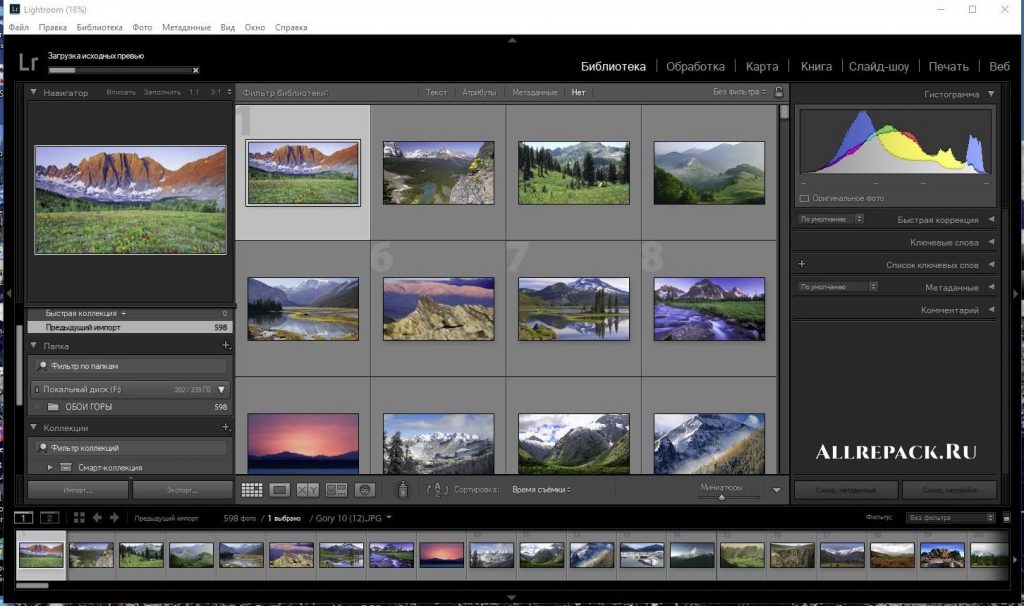
Task: Switch to the second monitor display button
Action: [48, 518]
